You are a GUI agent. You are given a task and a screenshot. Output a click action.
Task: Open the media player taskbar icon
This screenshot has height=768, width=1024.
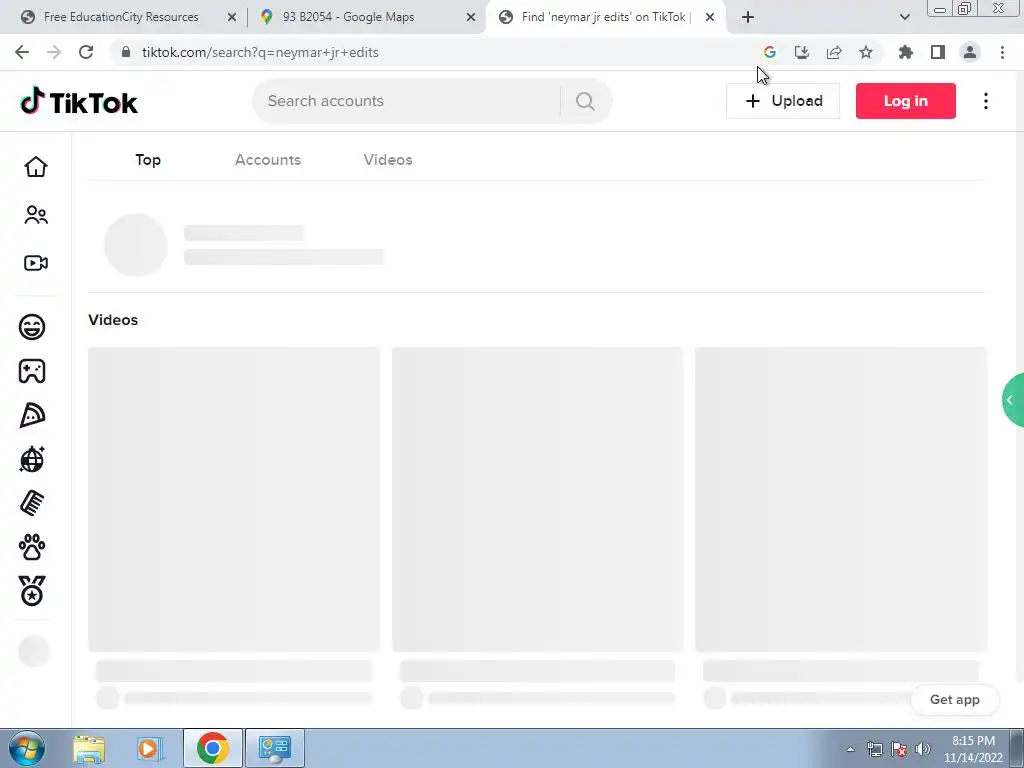(x=150, y=748)
